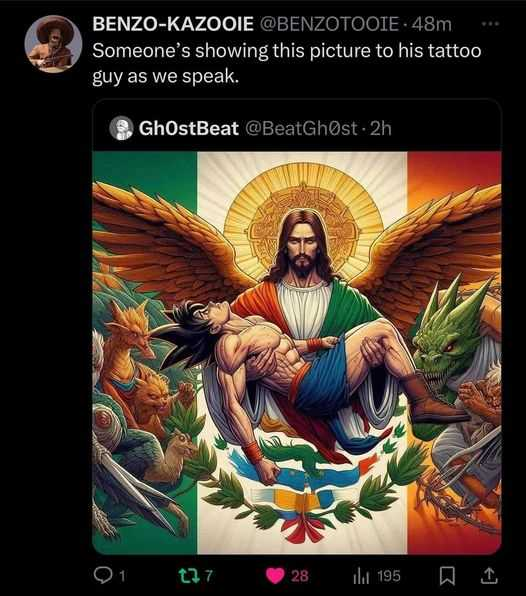Open the @BENZOTOOIE handle link

[x=329, y=24]
